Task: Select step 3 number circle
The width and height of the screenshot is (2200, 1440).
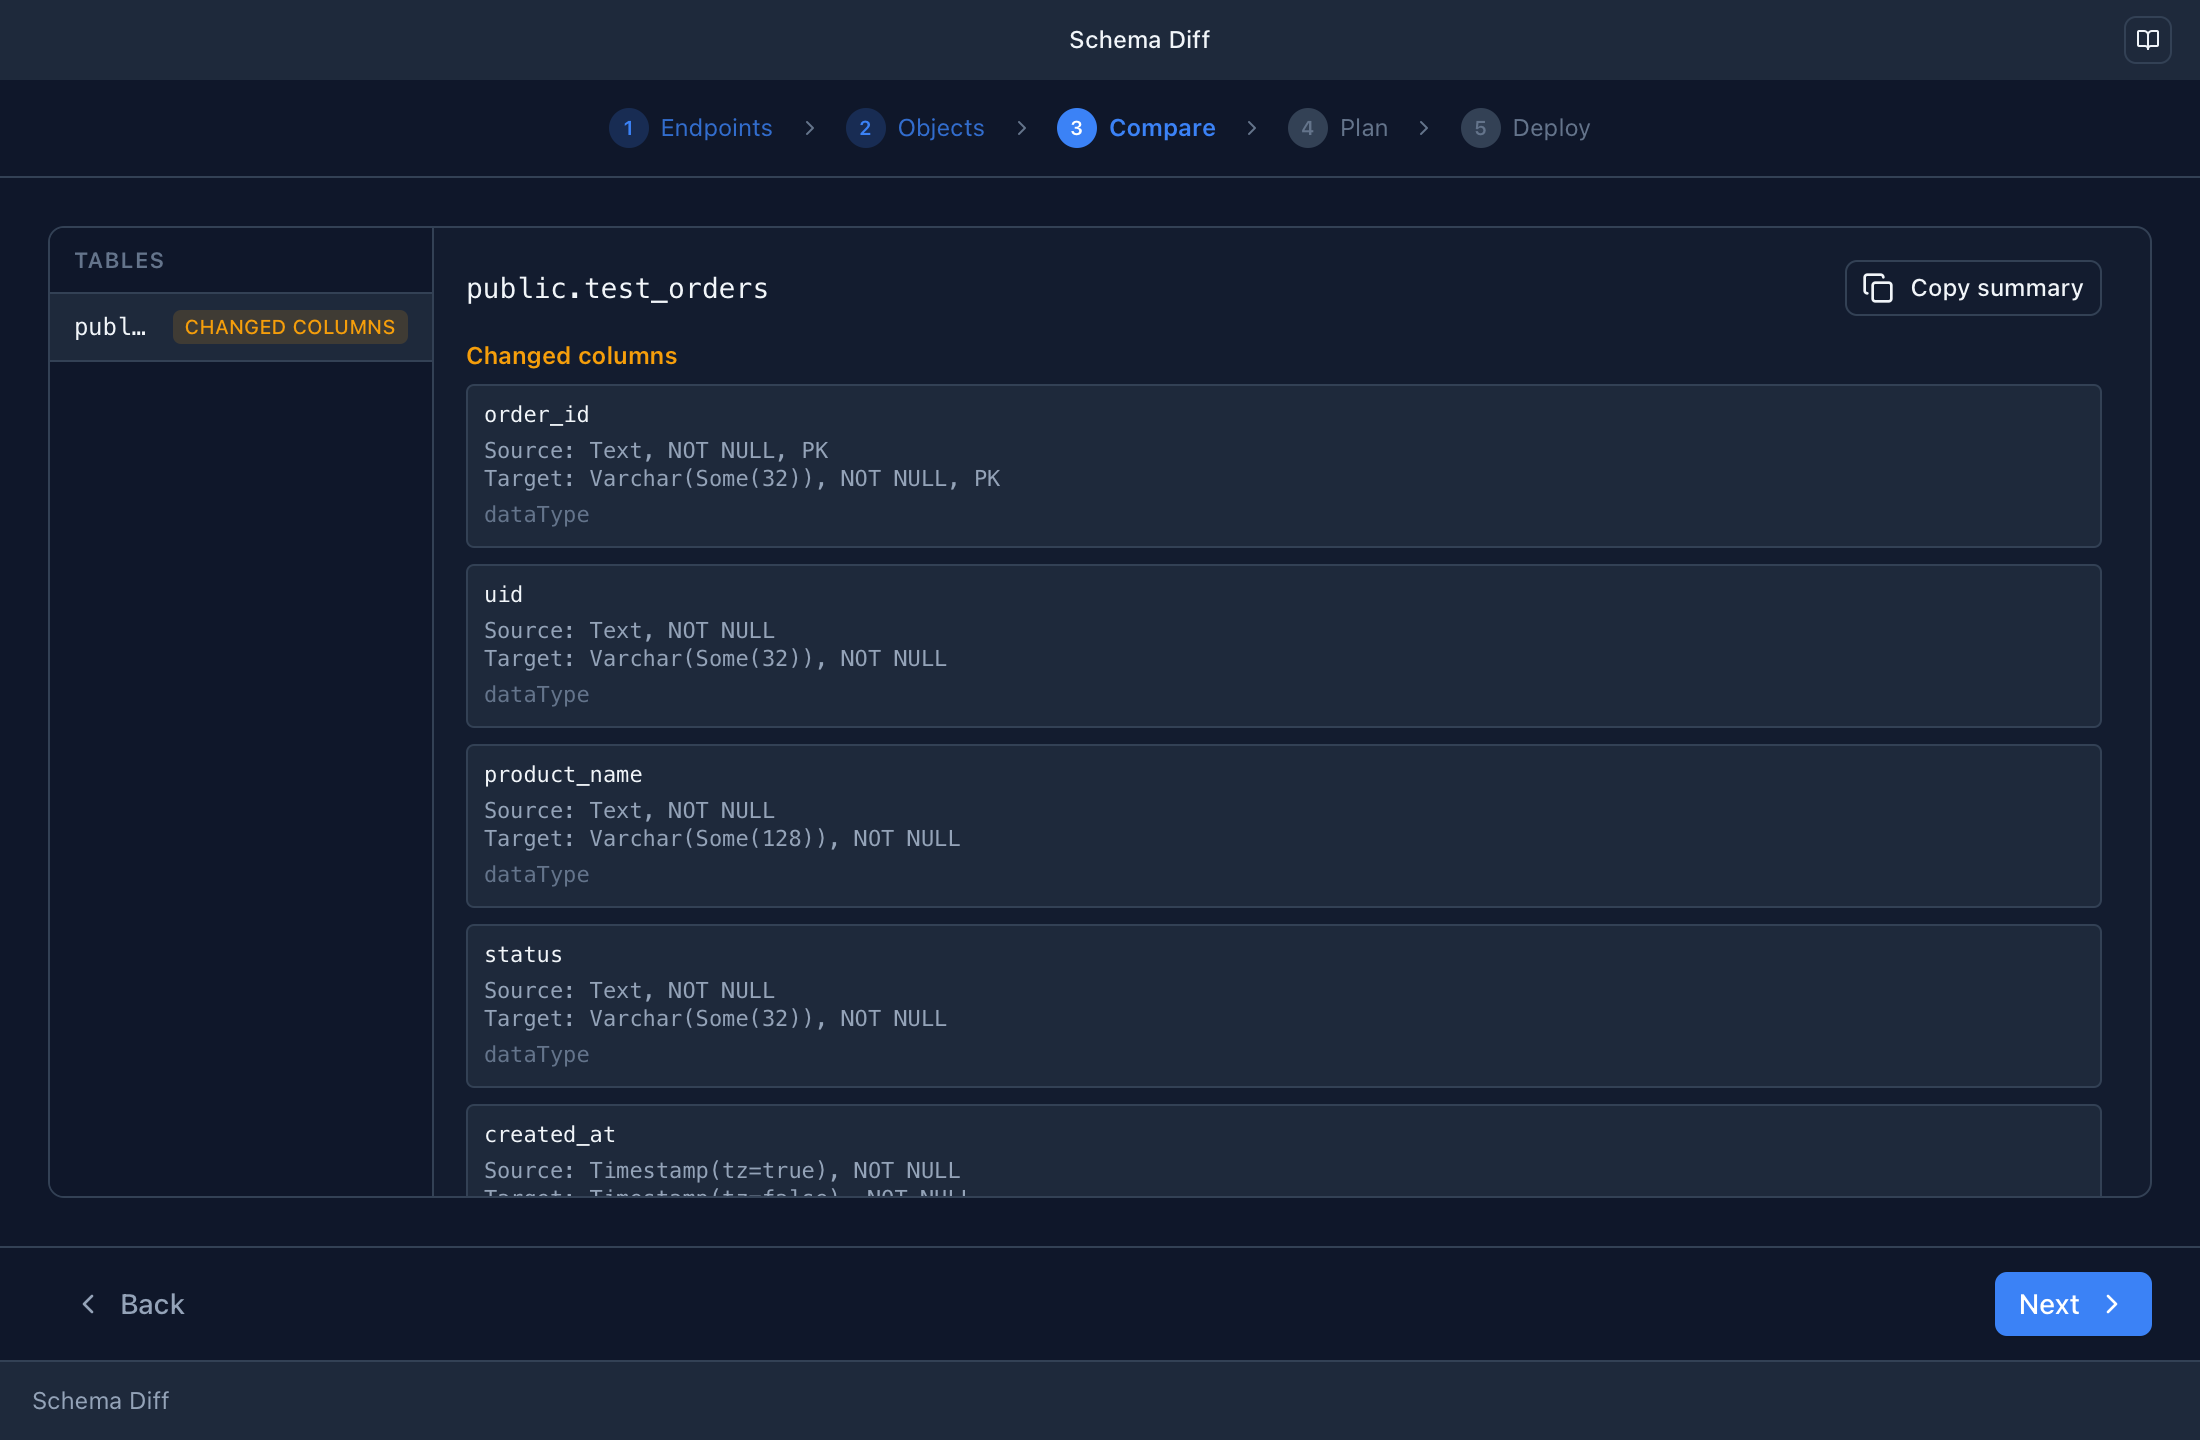Action: point(1076,128)
